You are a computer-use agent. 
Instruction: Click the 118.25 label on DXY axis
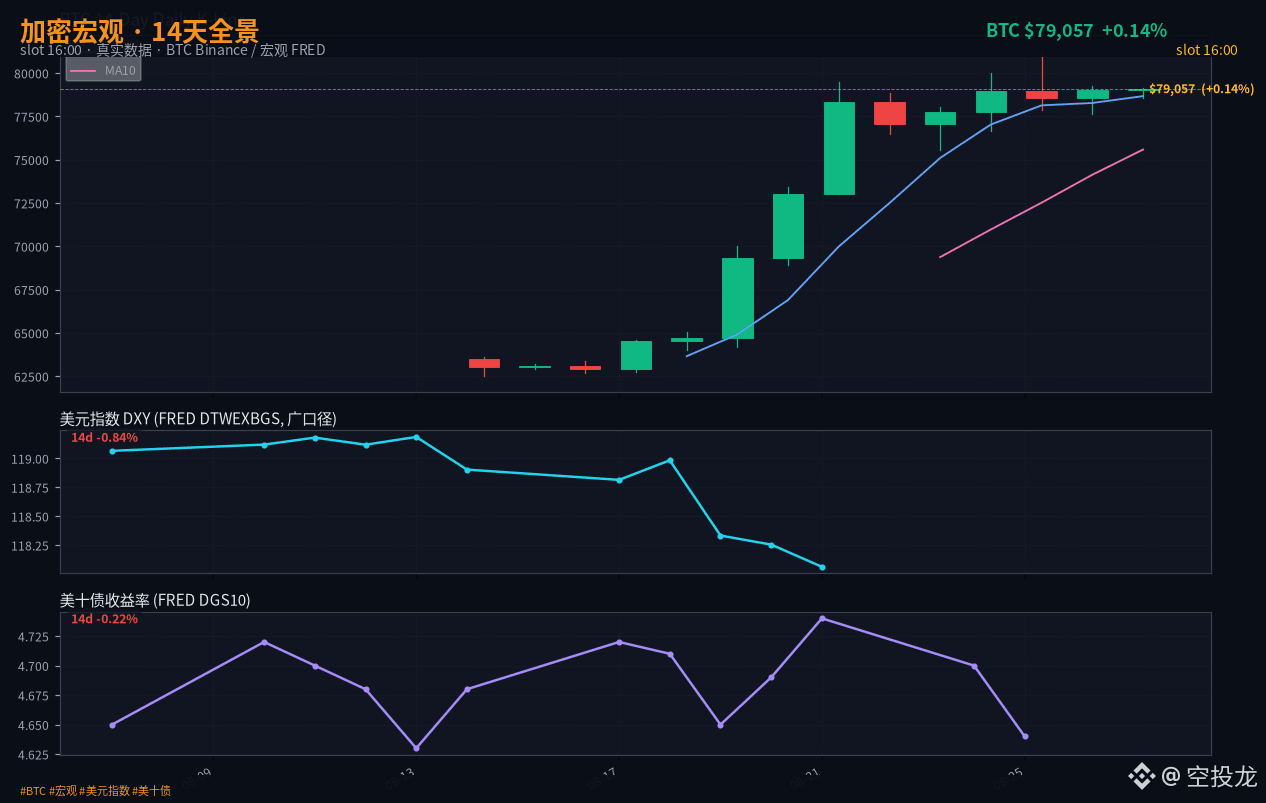coord(29,547)
